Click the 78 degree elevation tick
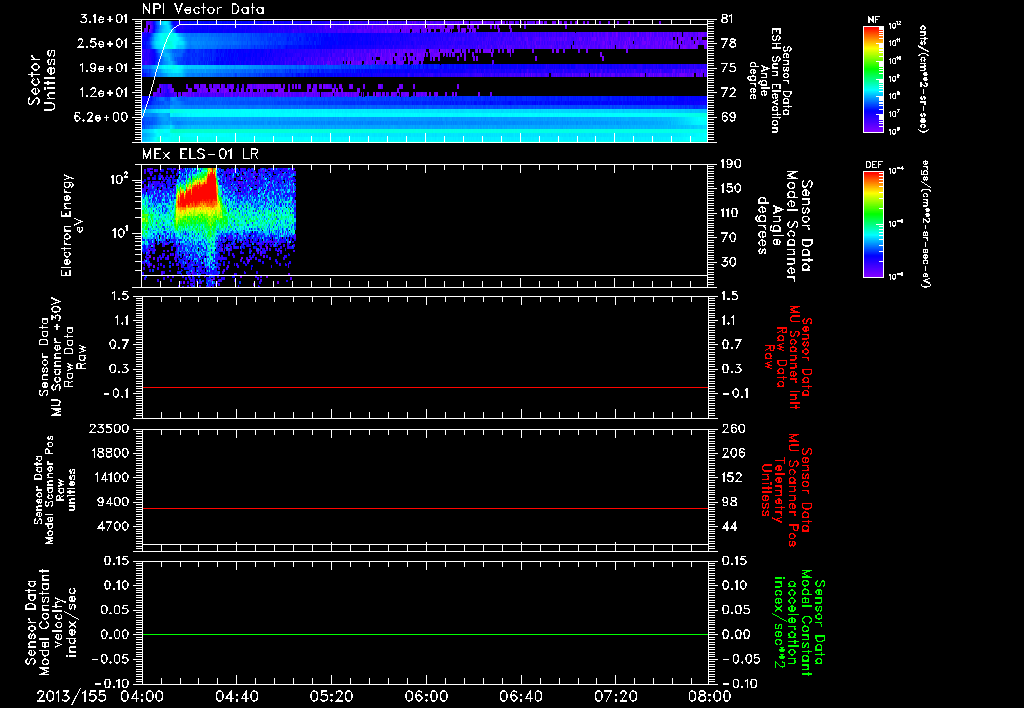The image size is (1024, 708). (728, 43)
